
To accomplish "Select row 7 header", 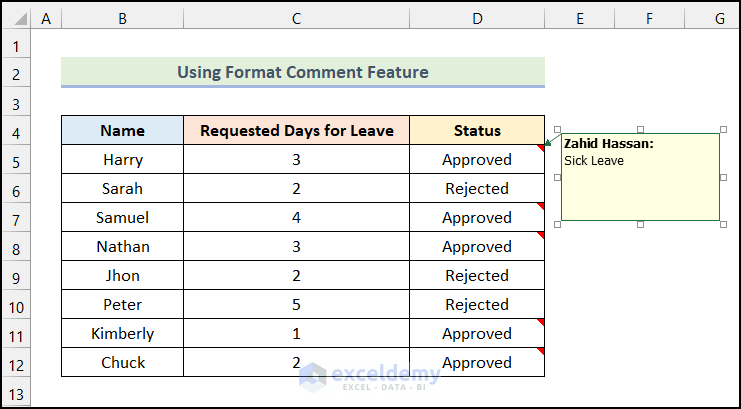I will point(16,218).
